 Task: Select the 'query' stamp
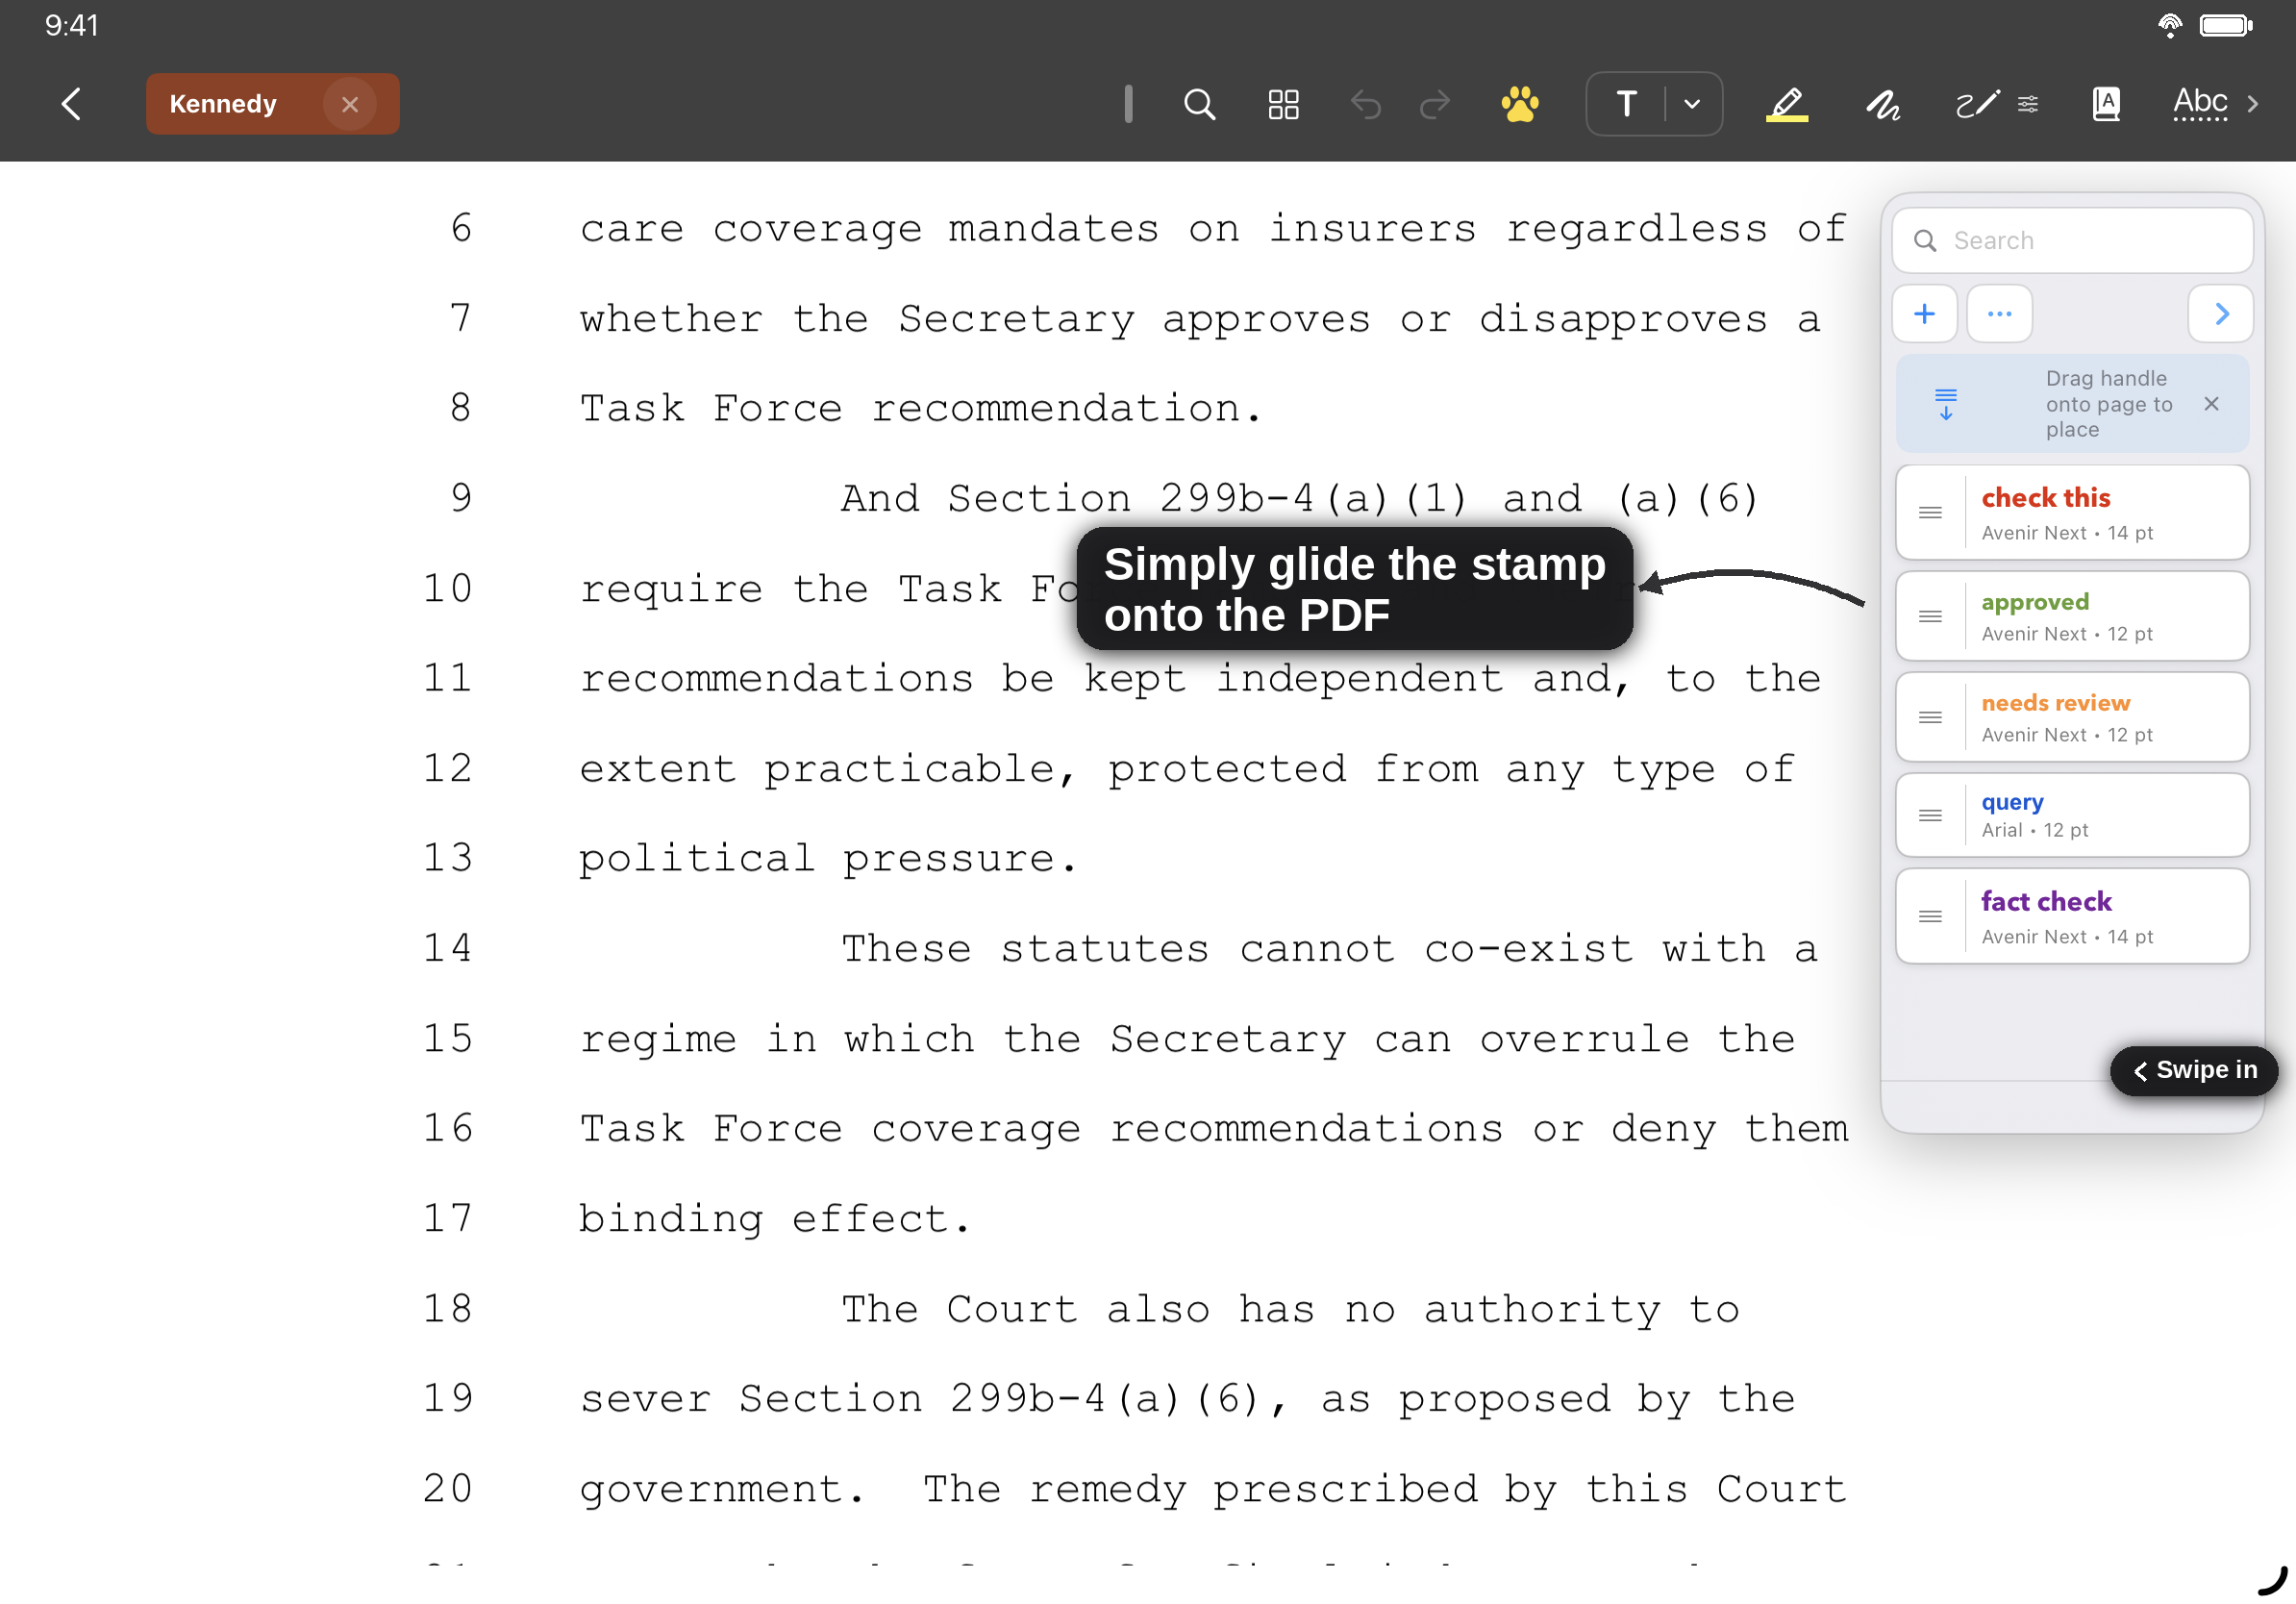pyautogui.click(x=2072, y=815)
